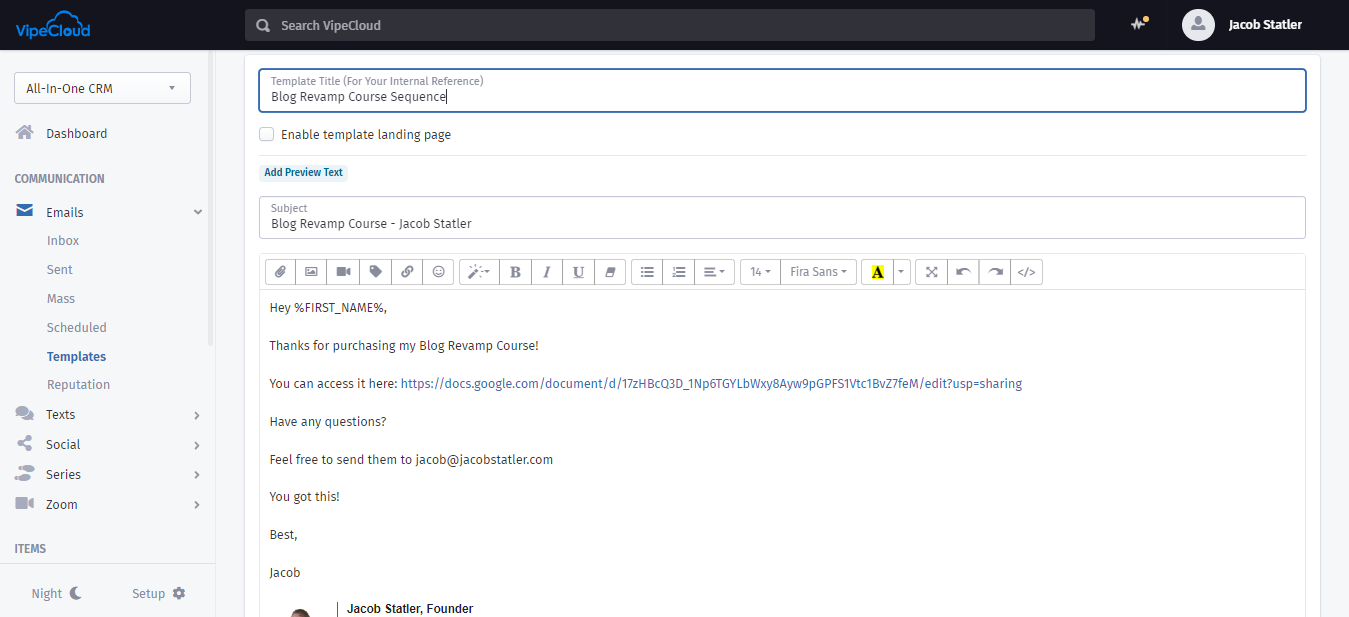This screenshot has width=1349, height=617.
Task: Open the activity pulse notifications icon
Action: point(1139,24)
